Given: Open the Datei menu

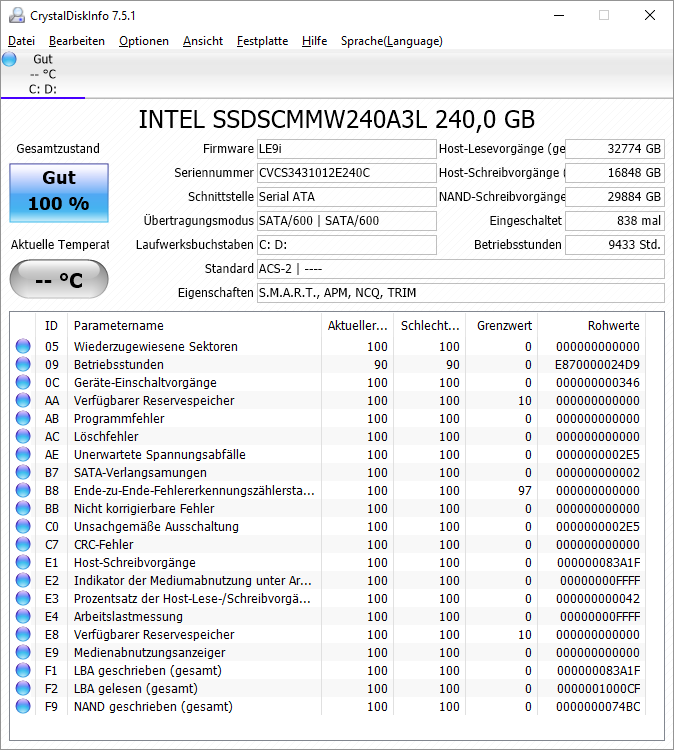Looking at the screenshot, I should click(22, 41).
